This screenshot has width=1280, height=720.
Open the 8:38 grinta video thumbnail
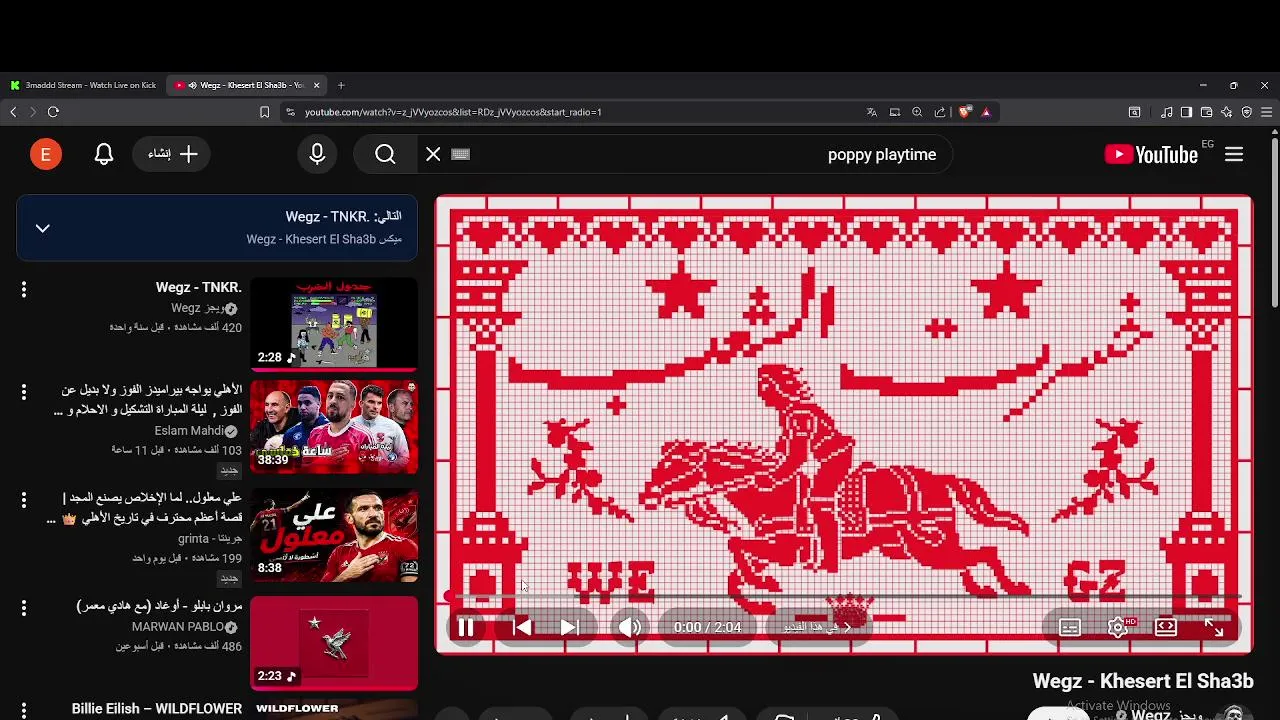coord(334,535)
